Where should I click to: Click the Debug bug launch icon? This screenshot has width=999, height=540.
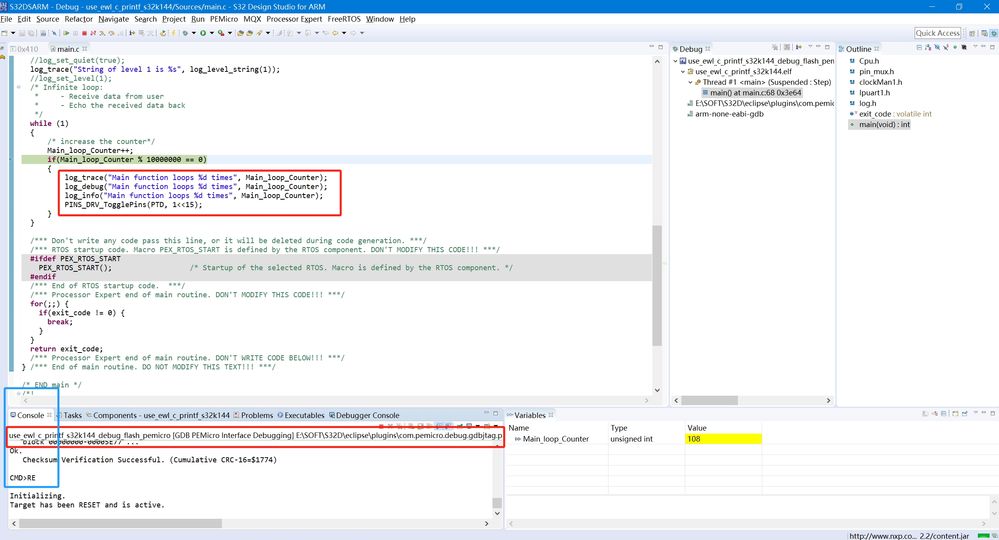(x=185, y=33)
